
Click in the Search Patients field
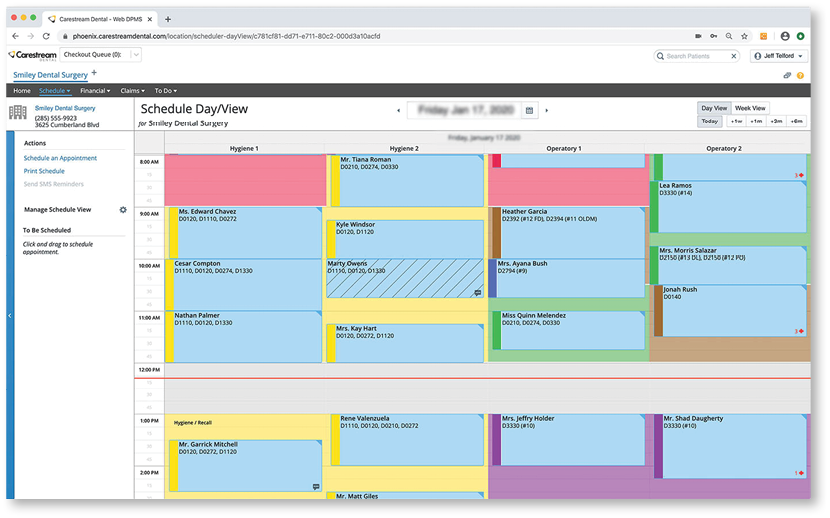(695, 56)
